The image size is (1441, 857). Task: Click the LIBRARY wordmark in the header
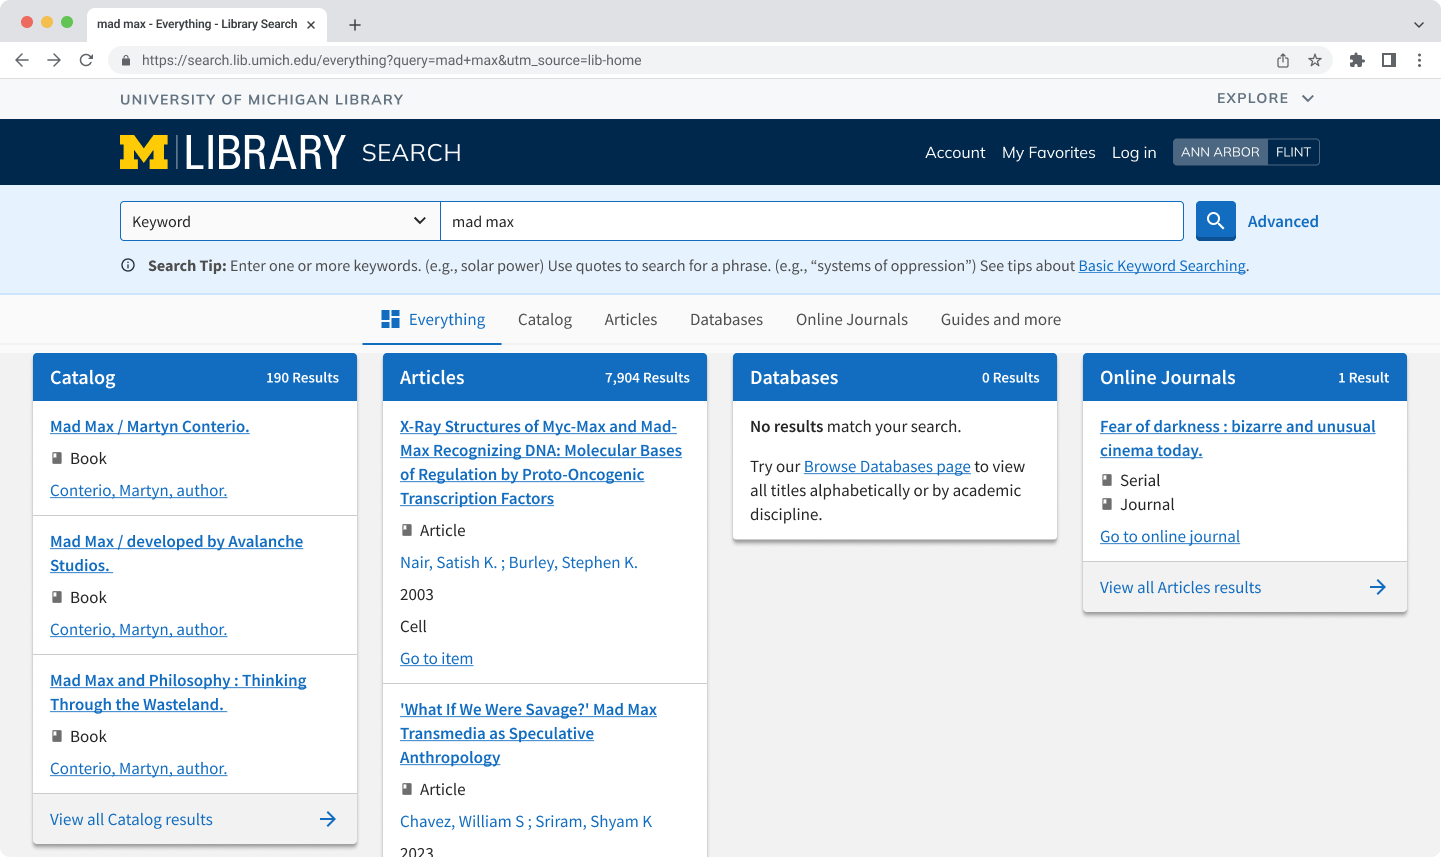(265, 152)
